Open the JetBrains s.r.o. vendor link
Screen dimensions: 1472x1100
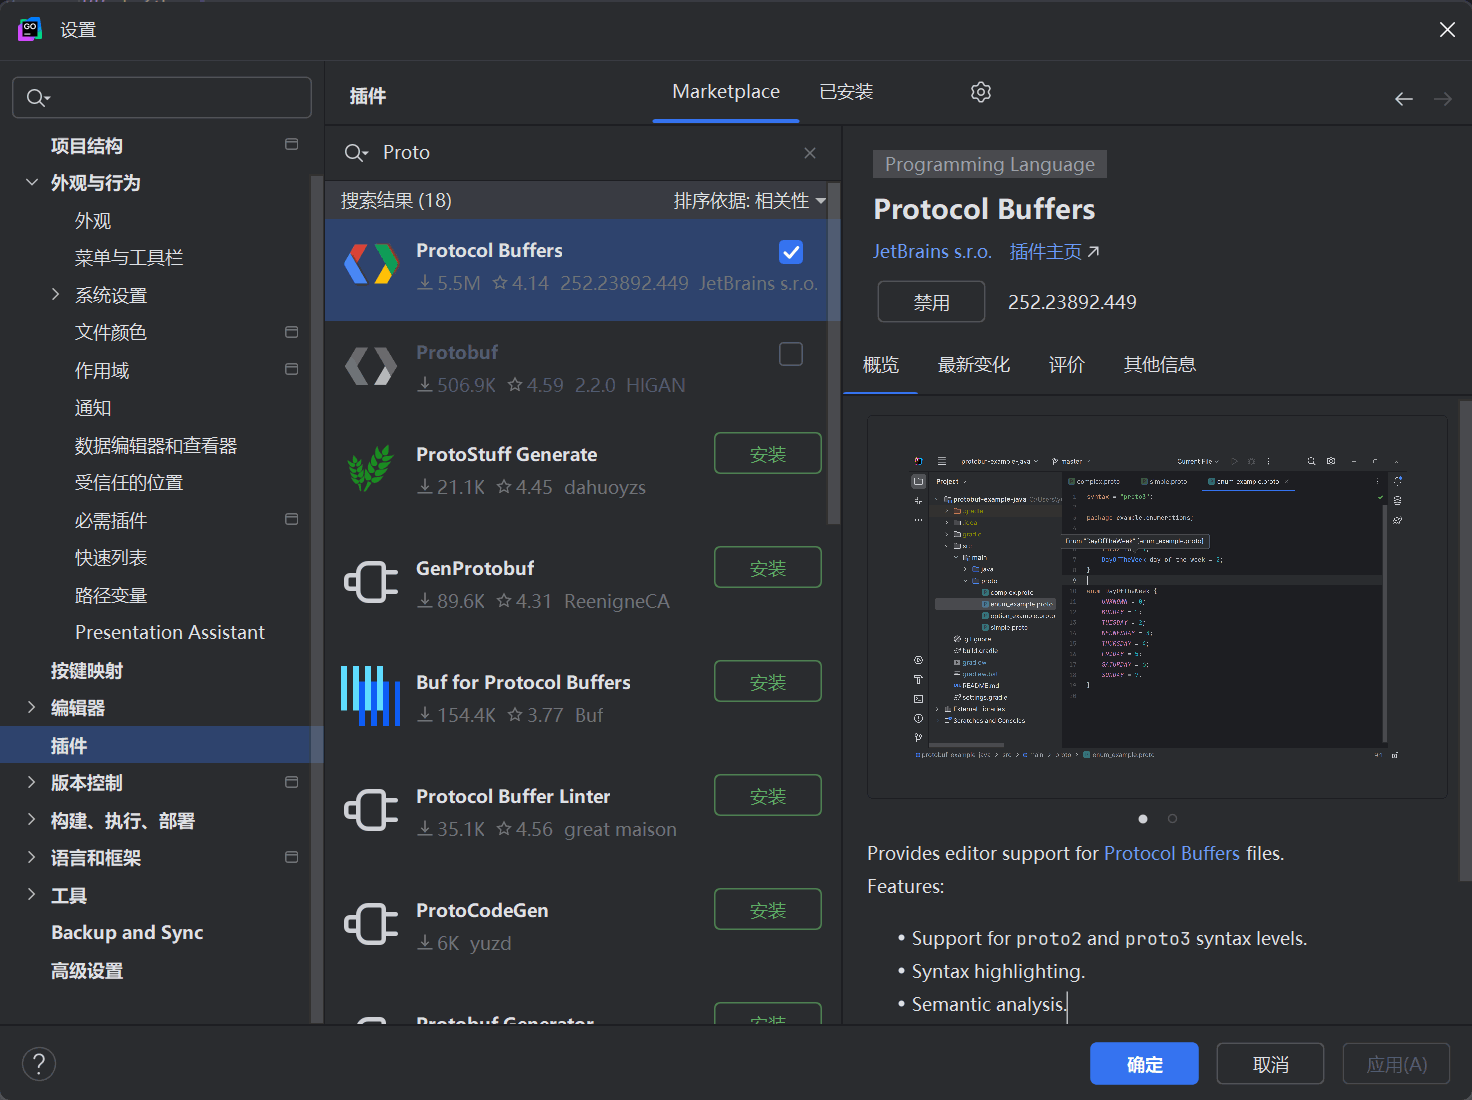(932, 251)
